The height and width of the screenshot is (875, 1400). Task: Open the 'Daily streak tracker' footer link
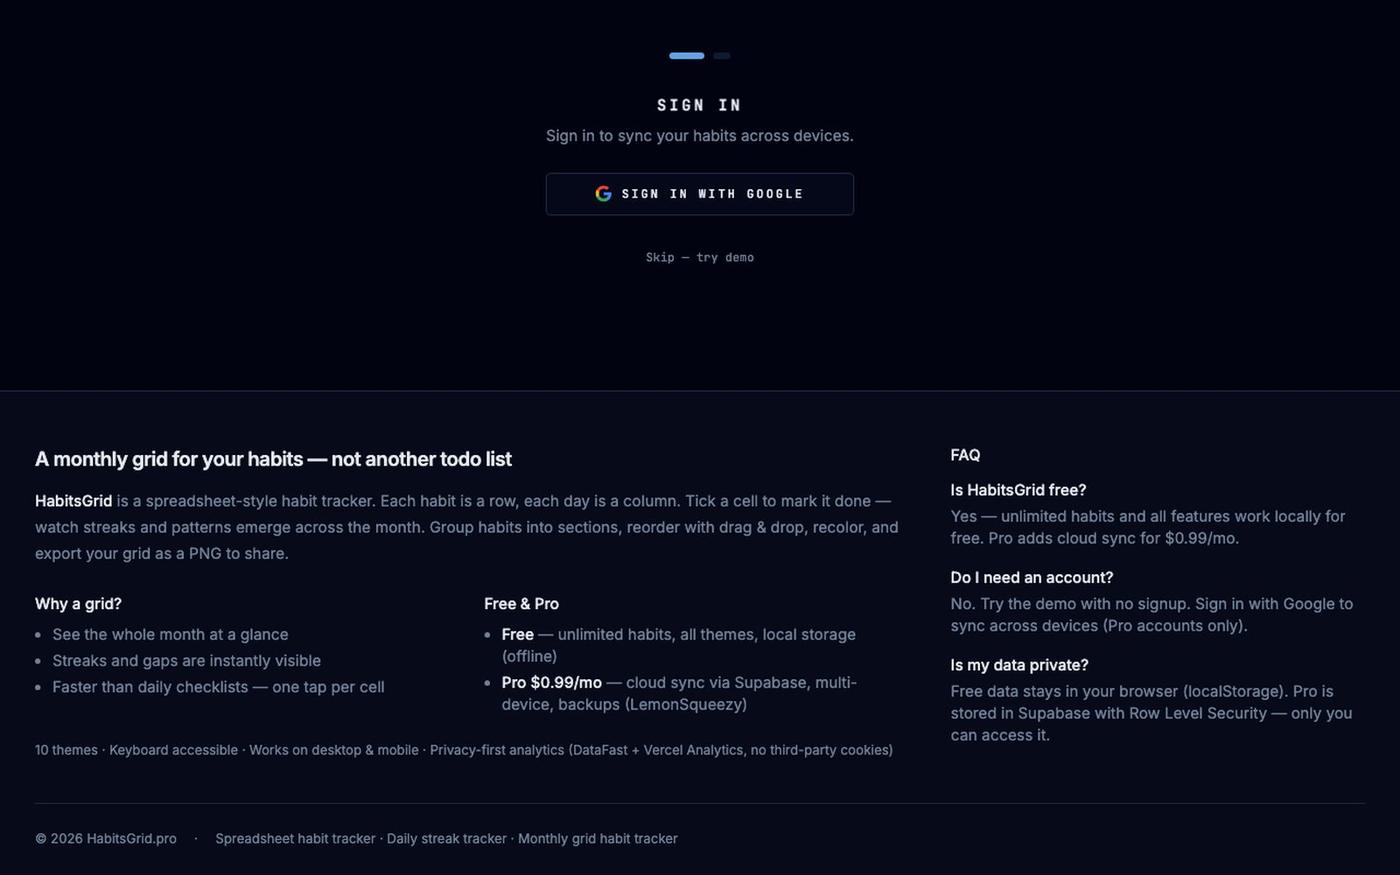[447, 838]
